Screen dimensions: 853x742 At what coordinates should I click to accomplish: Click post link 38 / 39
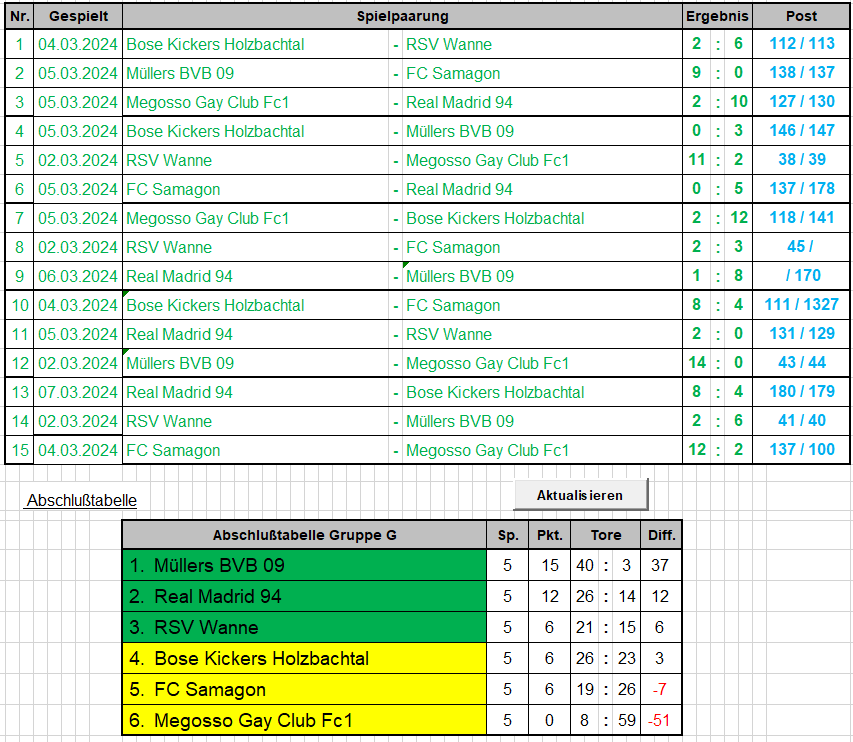802,159
